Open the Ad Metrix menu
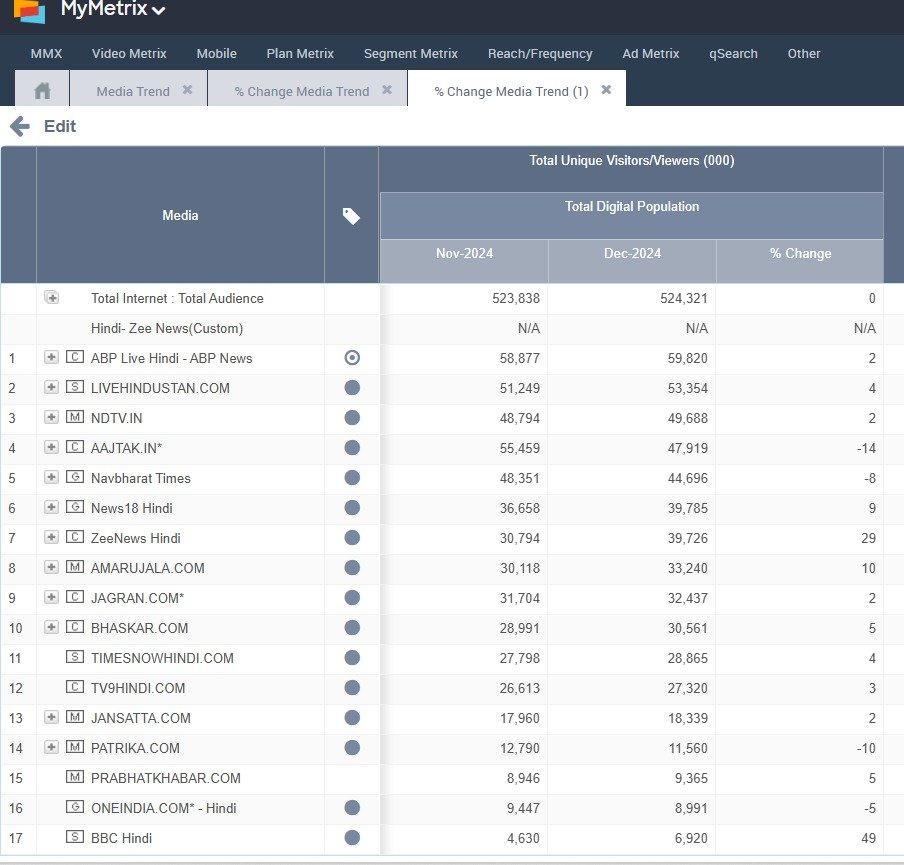 651,54
